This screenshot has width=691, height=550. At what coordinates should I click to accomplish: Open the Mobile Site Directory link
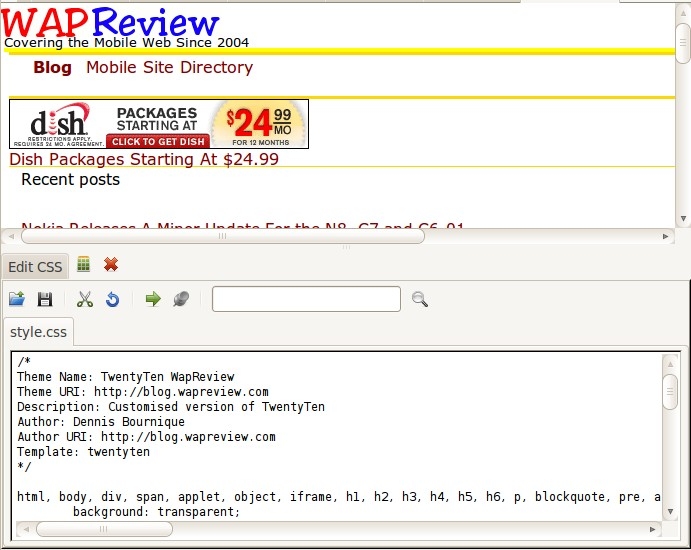169,68
